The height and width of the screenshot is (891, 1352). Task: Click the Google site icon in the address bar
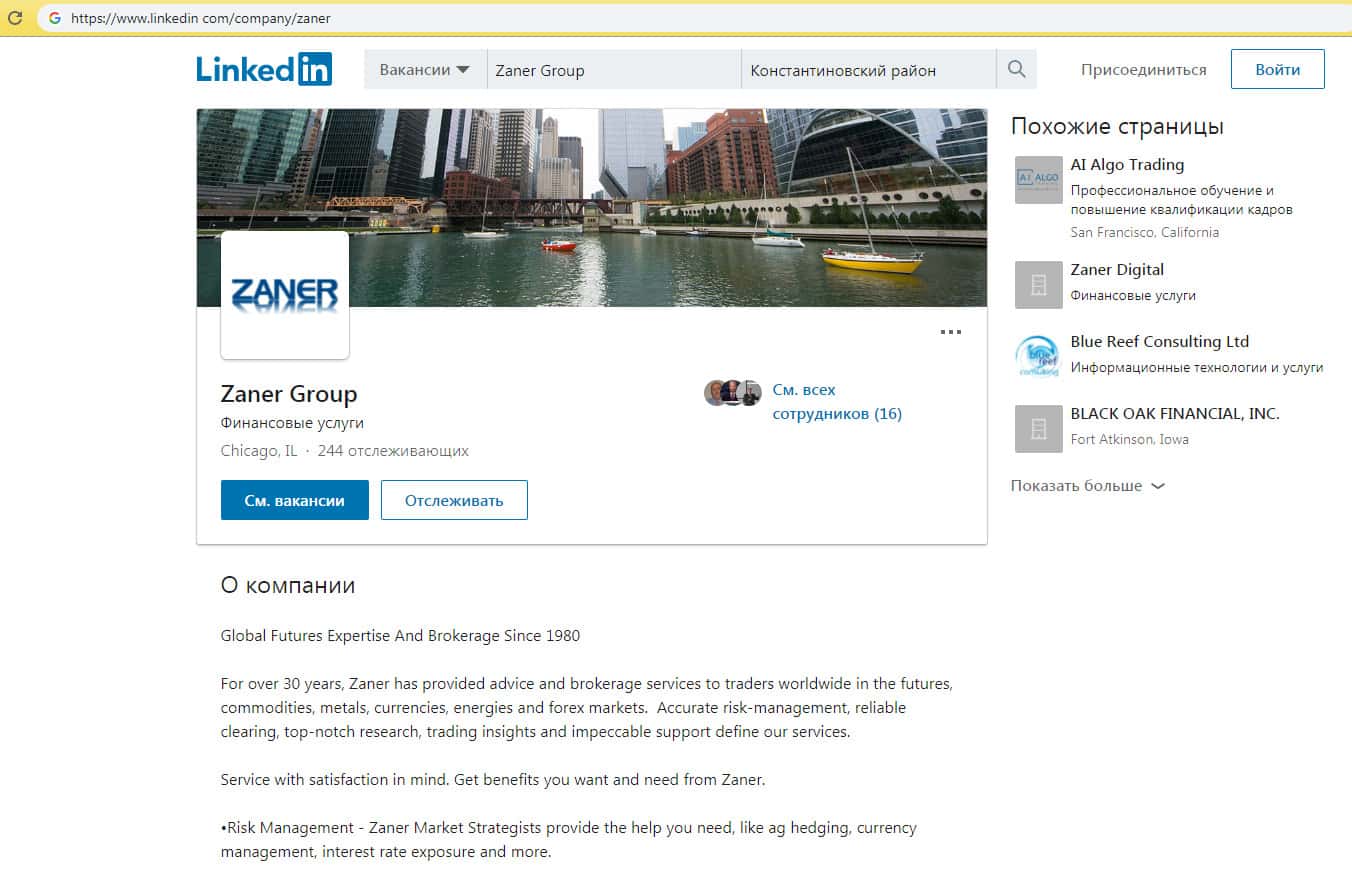pos(54,18)
